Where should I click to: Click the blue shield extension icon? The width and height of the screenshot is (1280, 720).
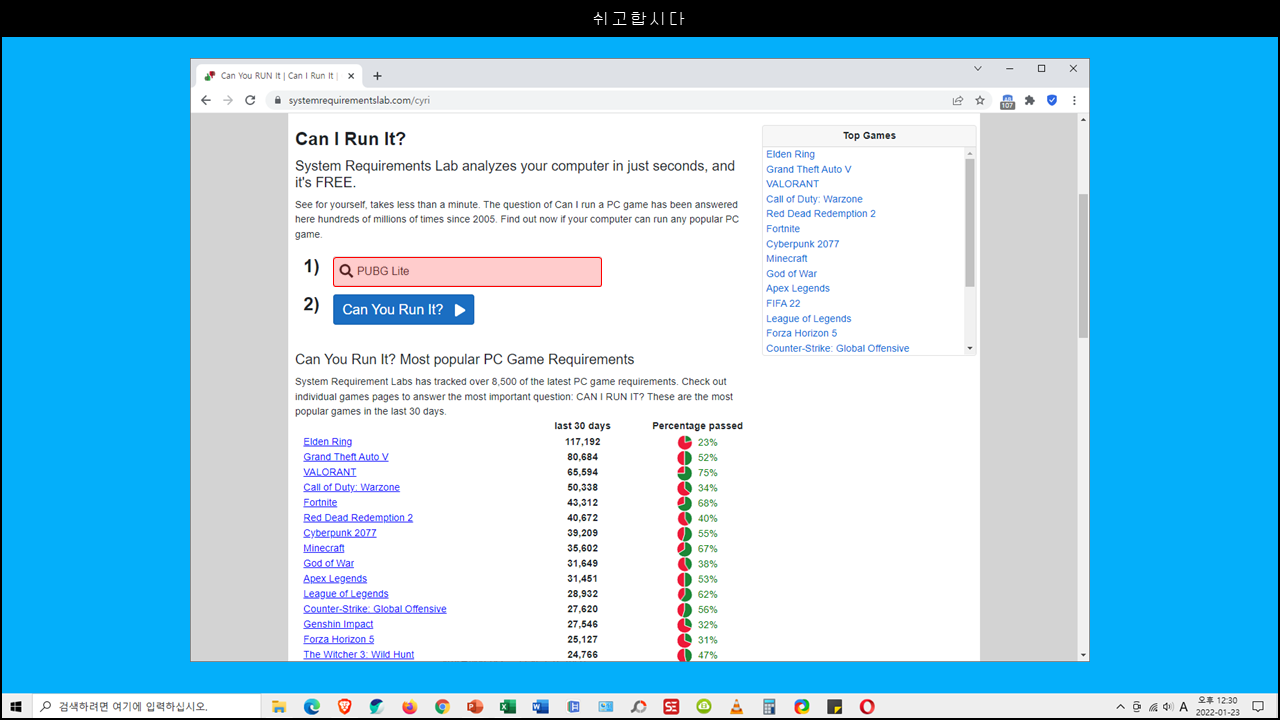pyautogui.click(x=1052, y=100)
